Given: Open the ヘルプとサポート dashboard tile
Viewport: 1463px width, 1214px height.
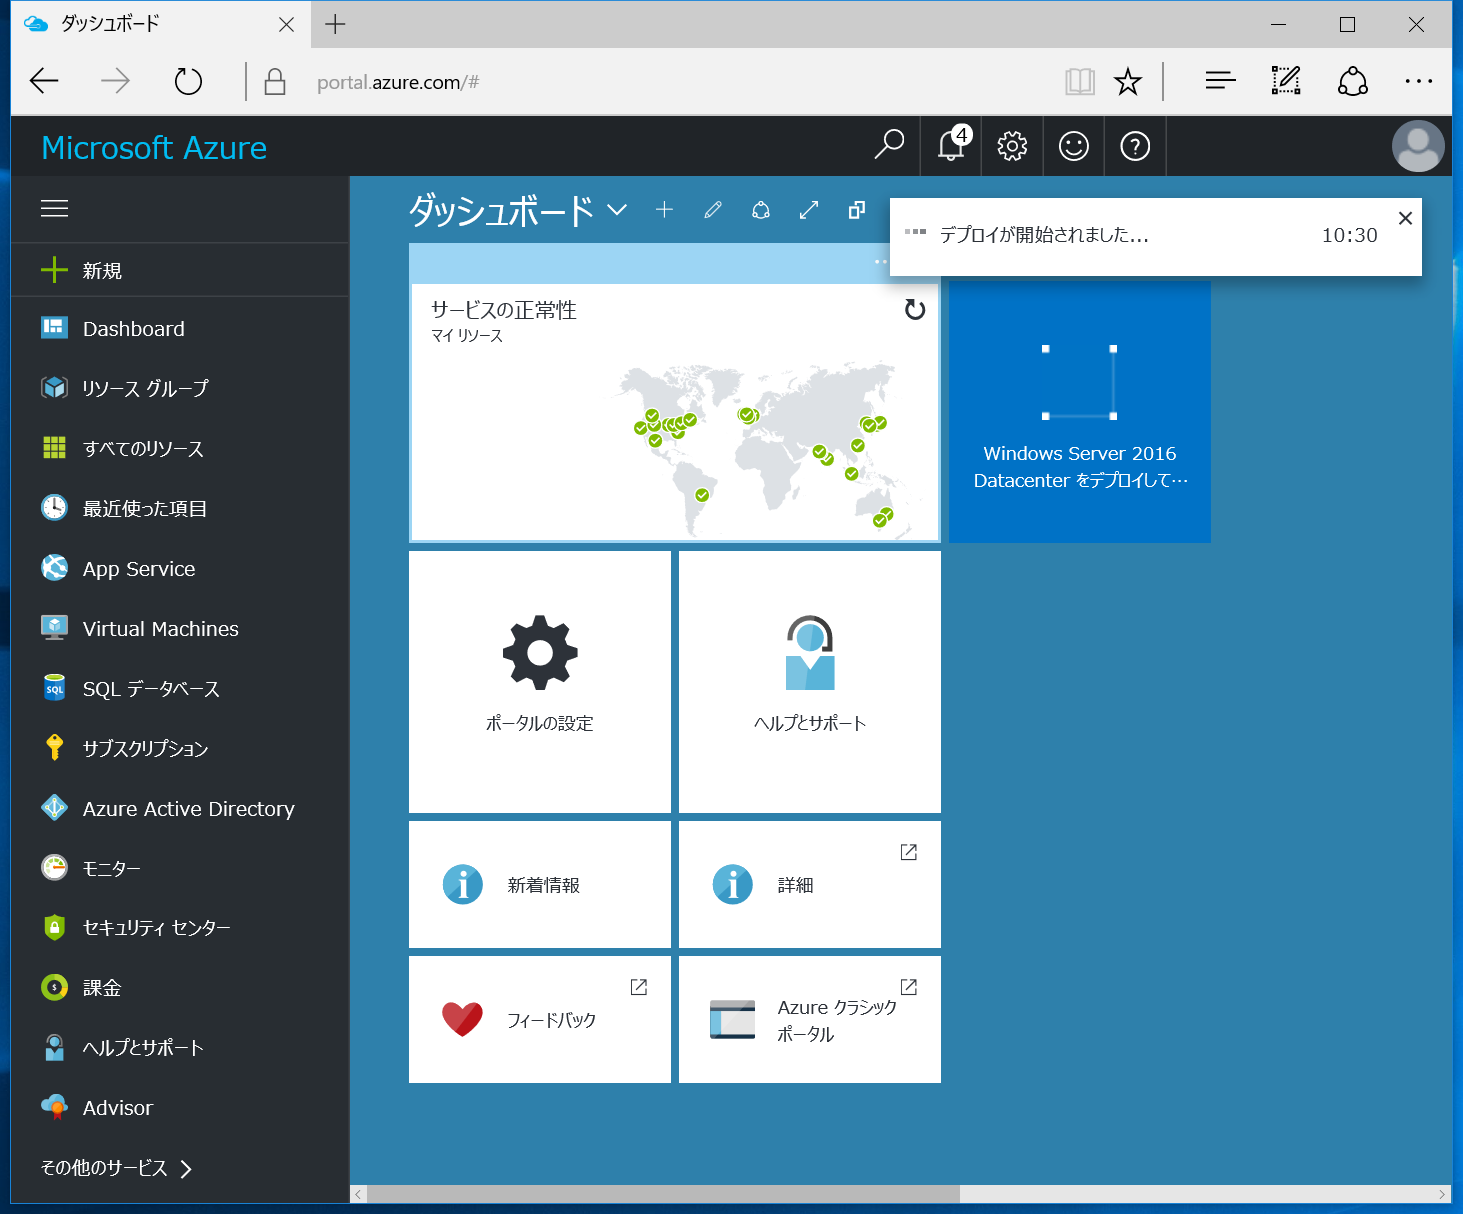Looking at the screenshot, I should tap(810, 682).
